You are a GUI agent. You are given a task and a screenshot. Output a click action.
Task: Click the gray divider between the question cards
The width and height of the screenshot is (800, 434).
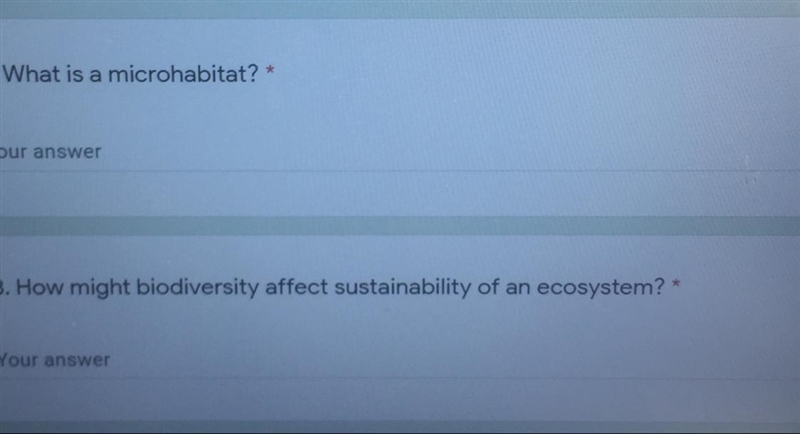tap(400, 226)
